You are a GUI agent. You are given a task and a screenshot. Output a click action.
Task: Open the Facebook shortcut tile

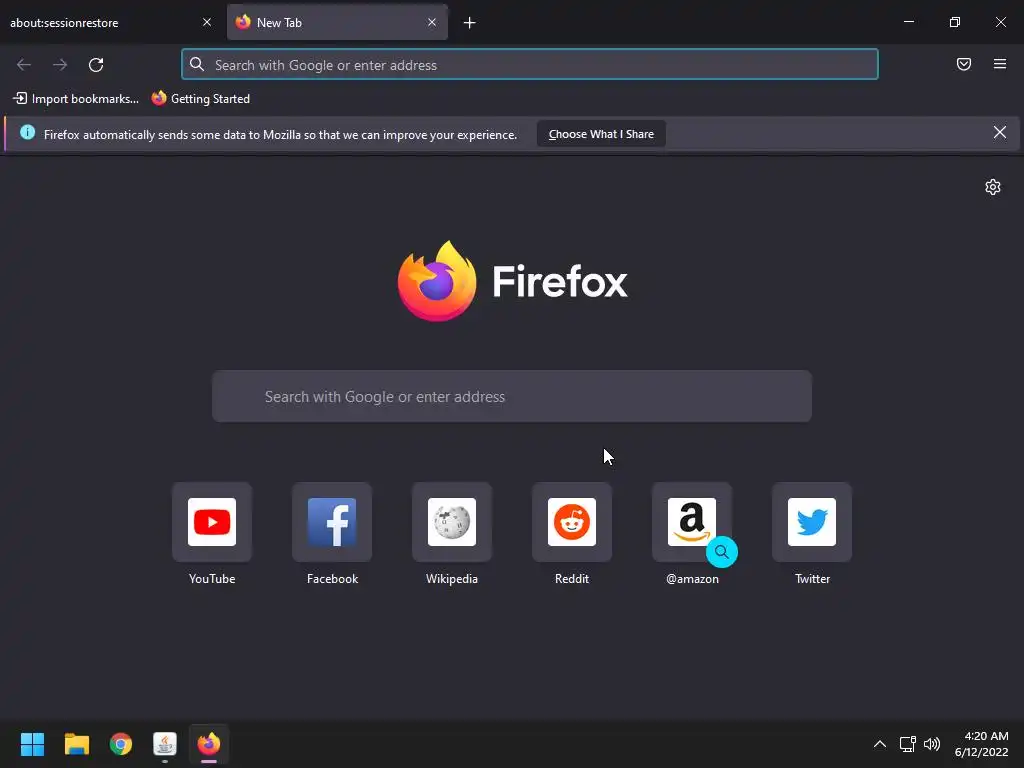[332, 522]
